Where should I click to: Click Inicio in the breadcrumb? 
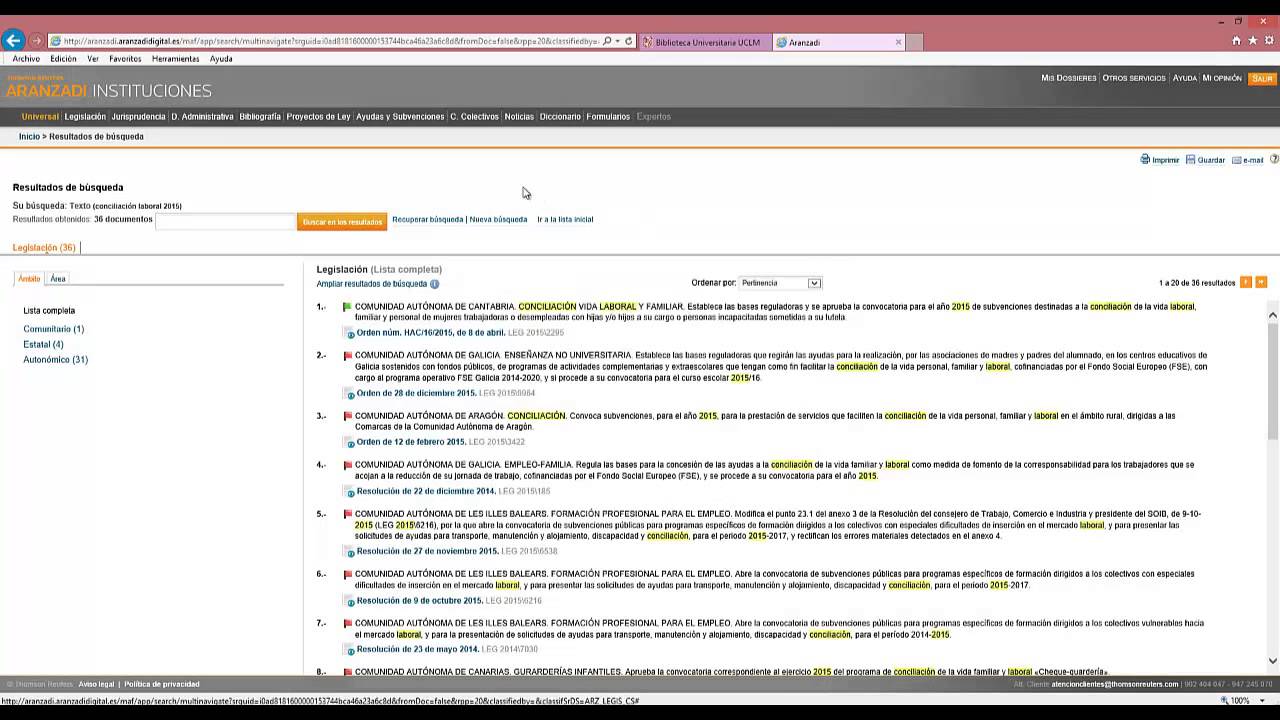click(x=29, y=137)
